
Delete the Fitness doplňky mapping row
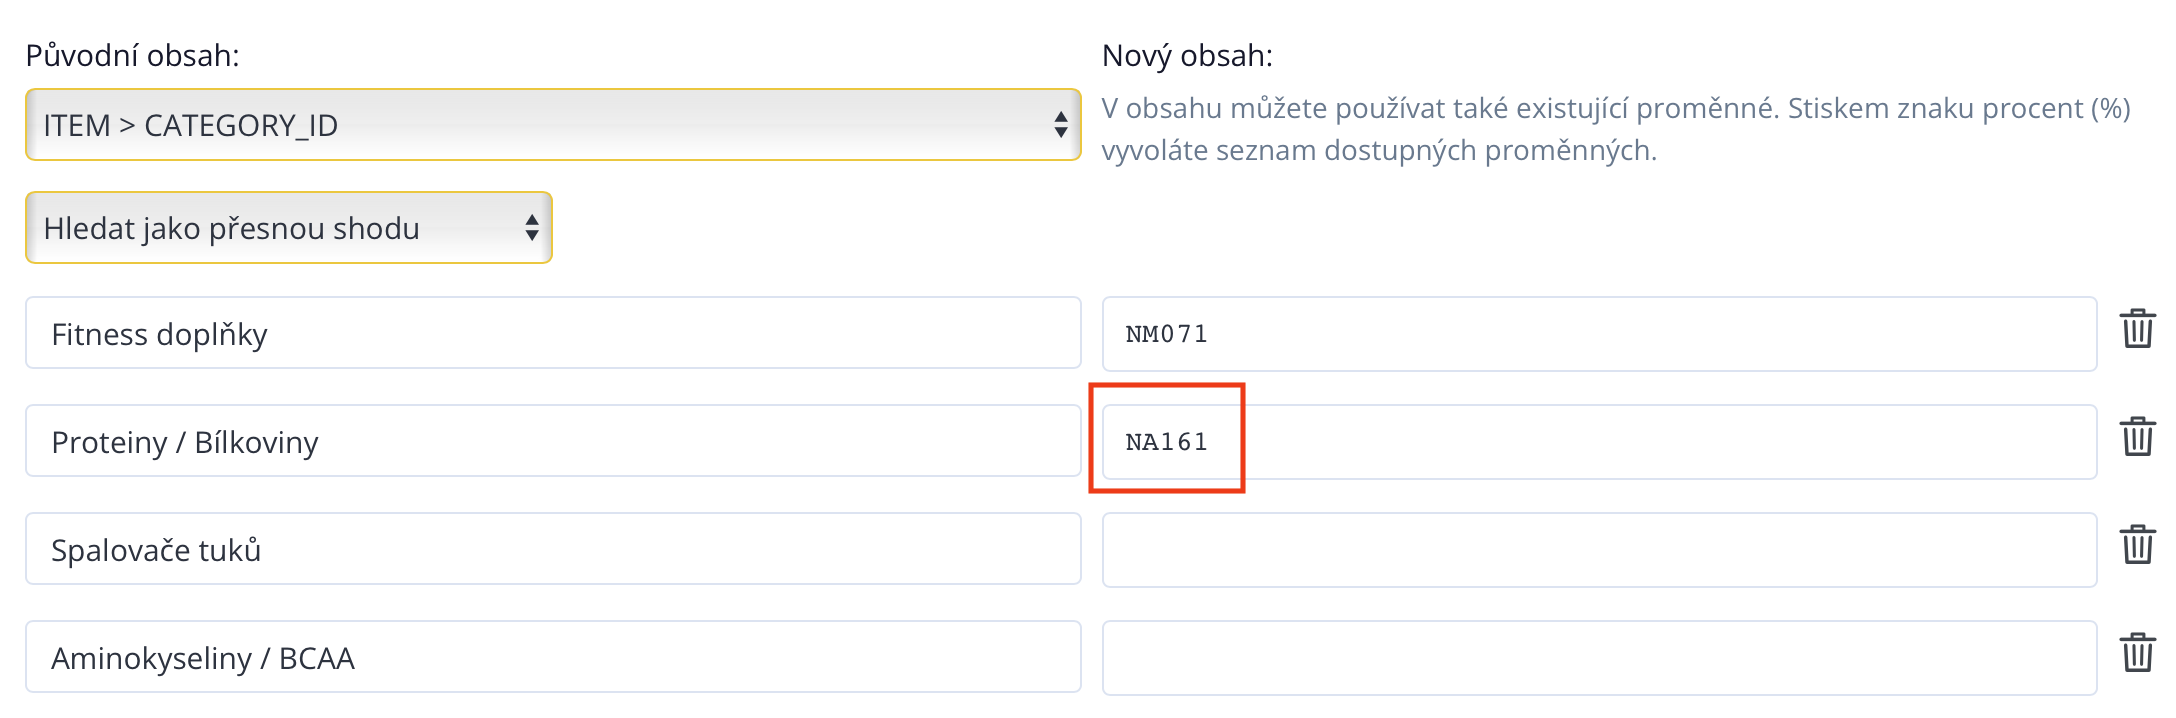pyautogui.click(x=2137, y=330)
